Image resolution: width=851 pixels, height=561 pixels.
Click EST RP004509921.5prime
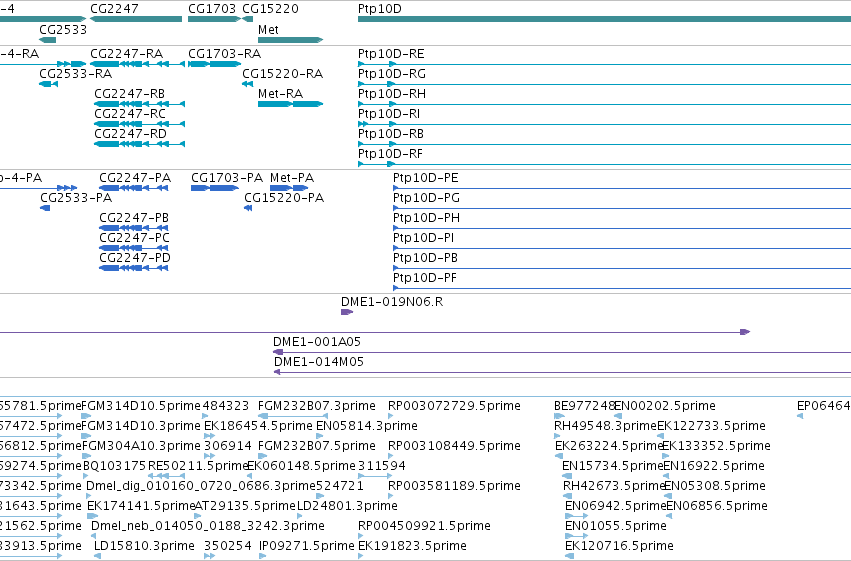[x=361, y=536]
